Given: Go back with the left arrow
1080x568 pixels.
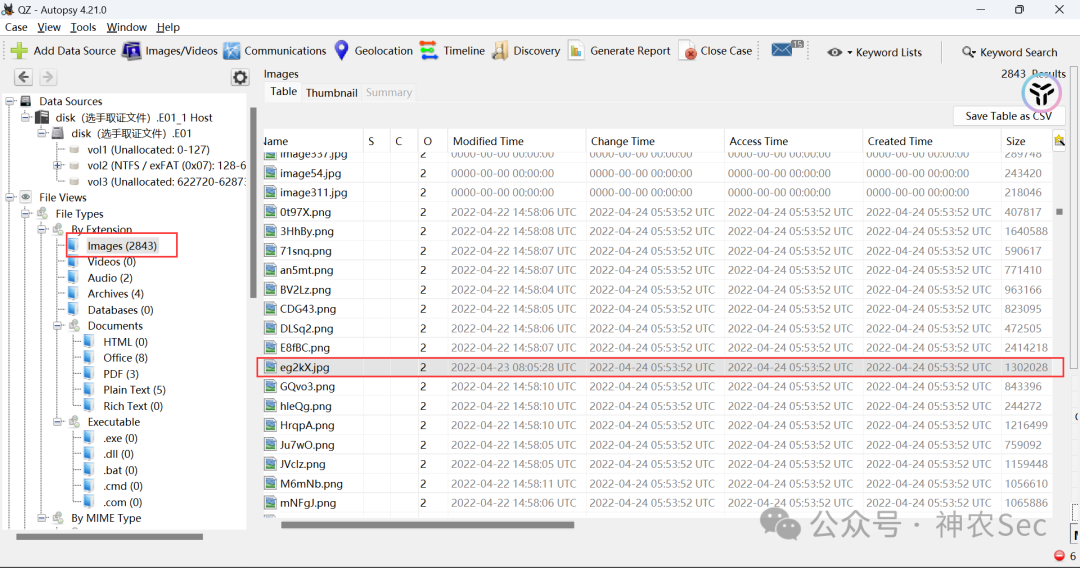Looking at the screenshot, I should [x=23, y=77].
